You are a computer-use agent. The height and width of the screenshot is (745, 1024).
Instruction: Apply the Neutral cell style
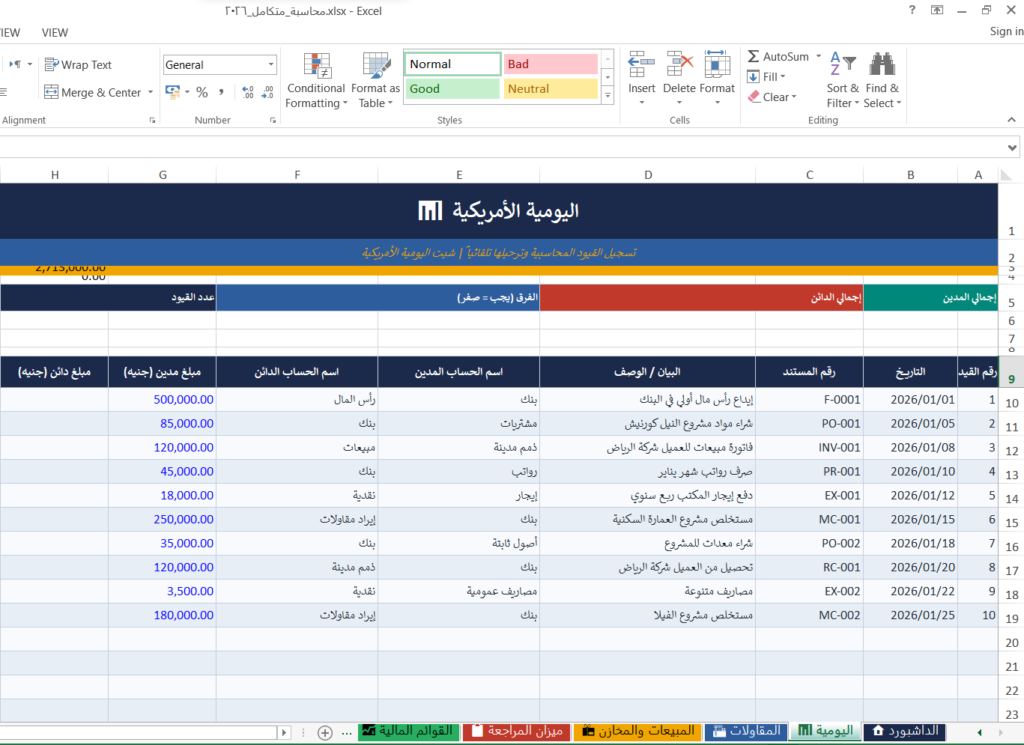tap(551, 89)
